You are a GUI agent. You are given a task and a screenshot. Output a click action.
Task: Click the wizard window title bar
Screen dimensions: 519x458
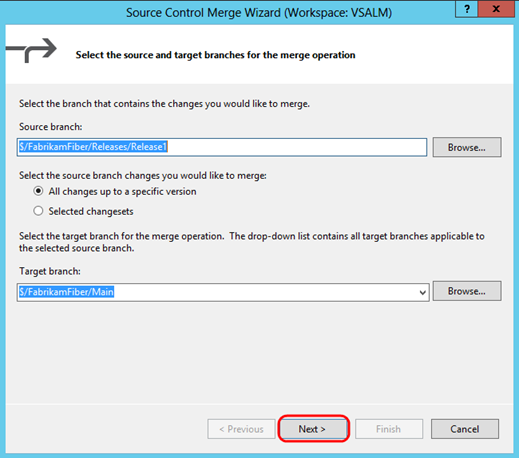click(259, 13)
